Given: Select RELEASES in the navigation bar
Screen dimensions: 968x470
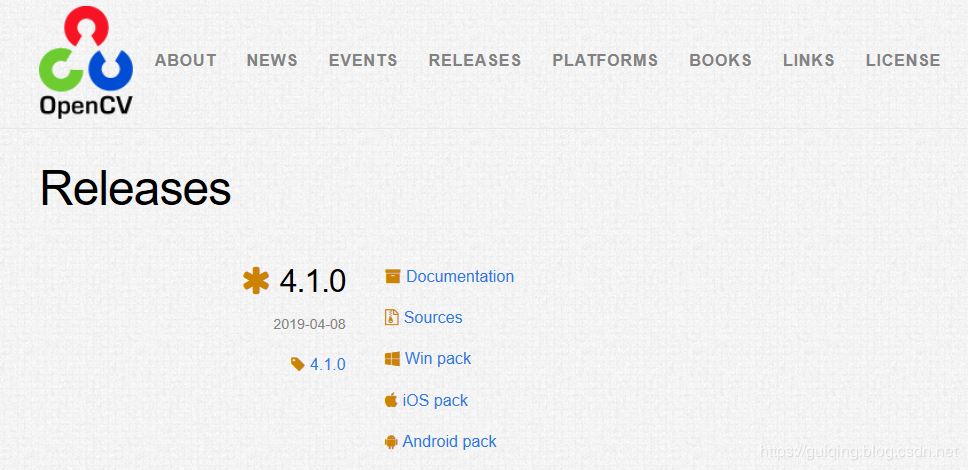Looking at the screenshot, I should click(475, 60).
